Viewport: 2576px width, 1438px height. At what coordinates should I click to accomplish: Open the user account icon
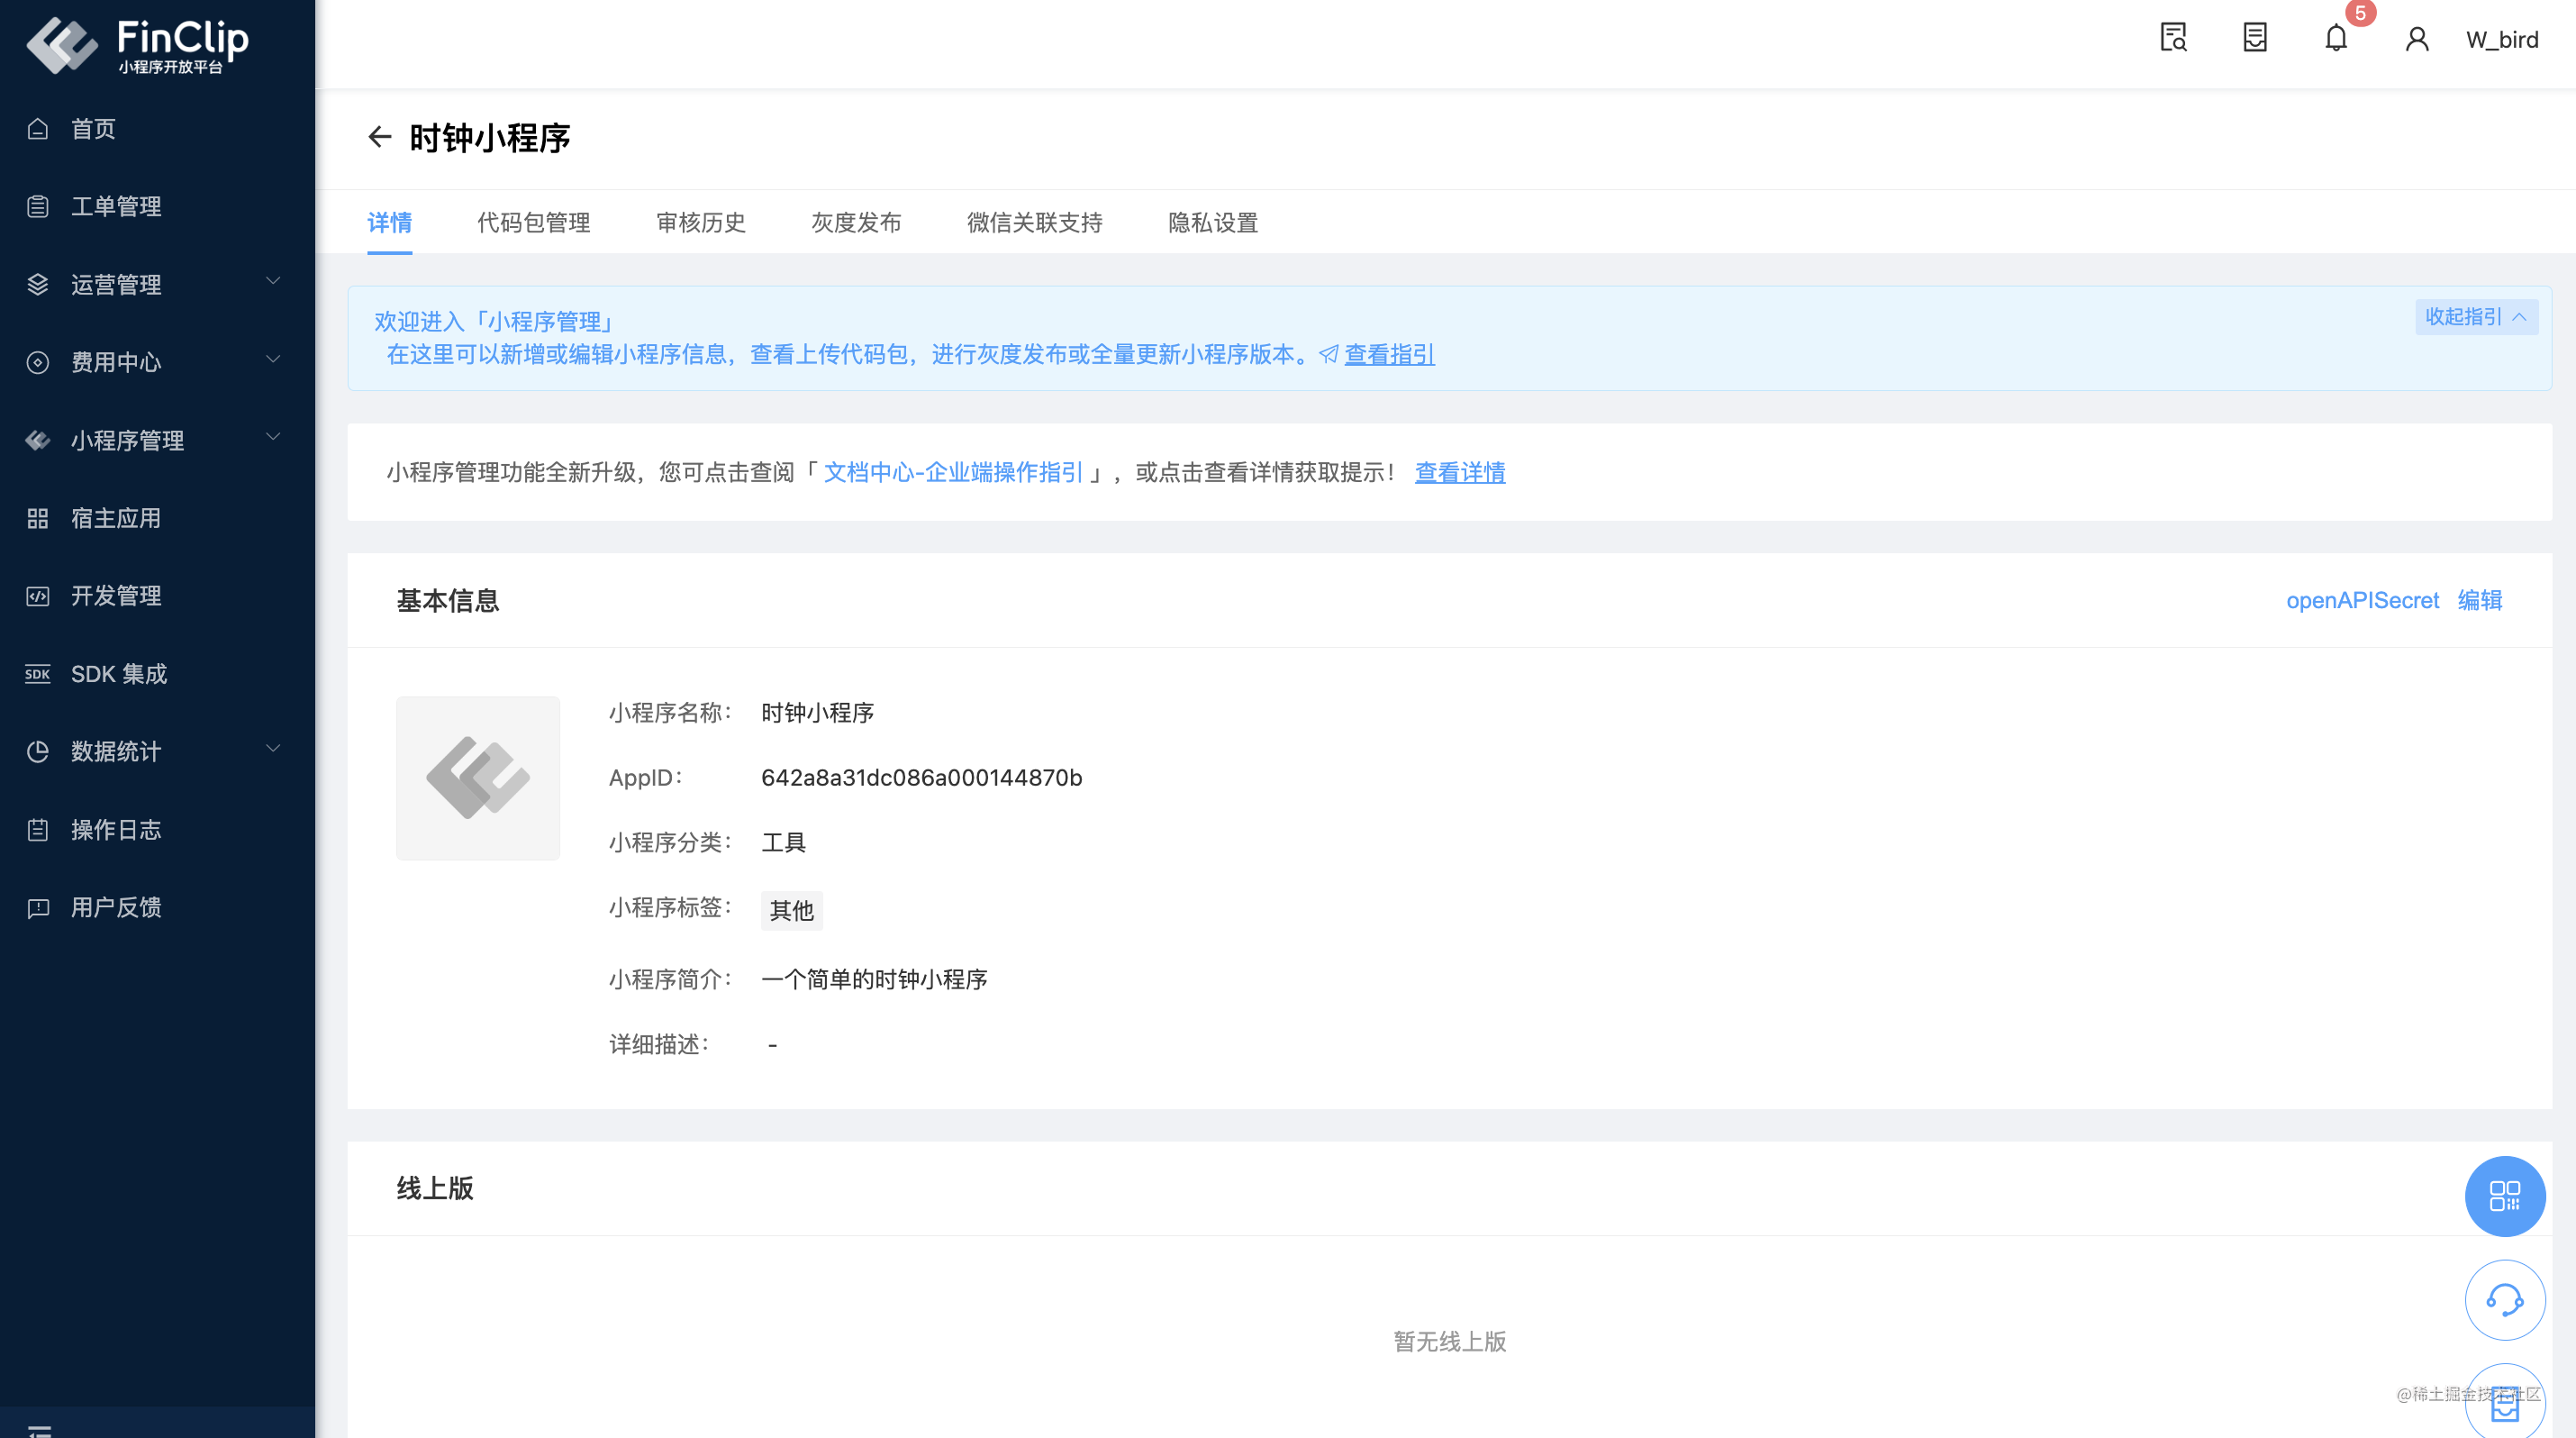2417,38
